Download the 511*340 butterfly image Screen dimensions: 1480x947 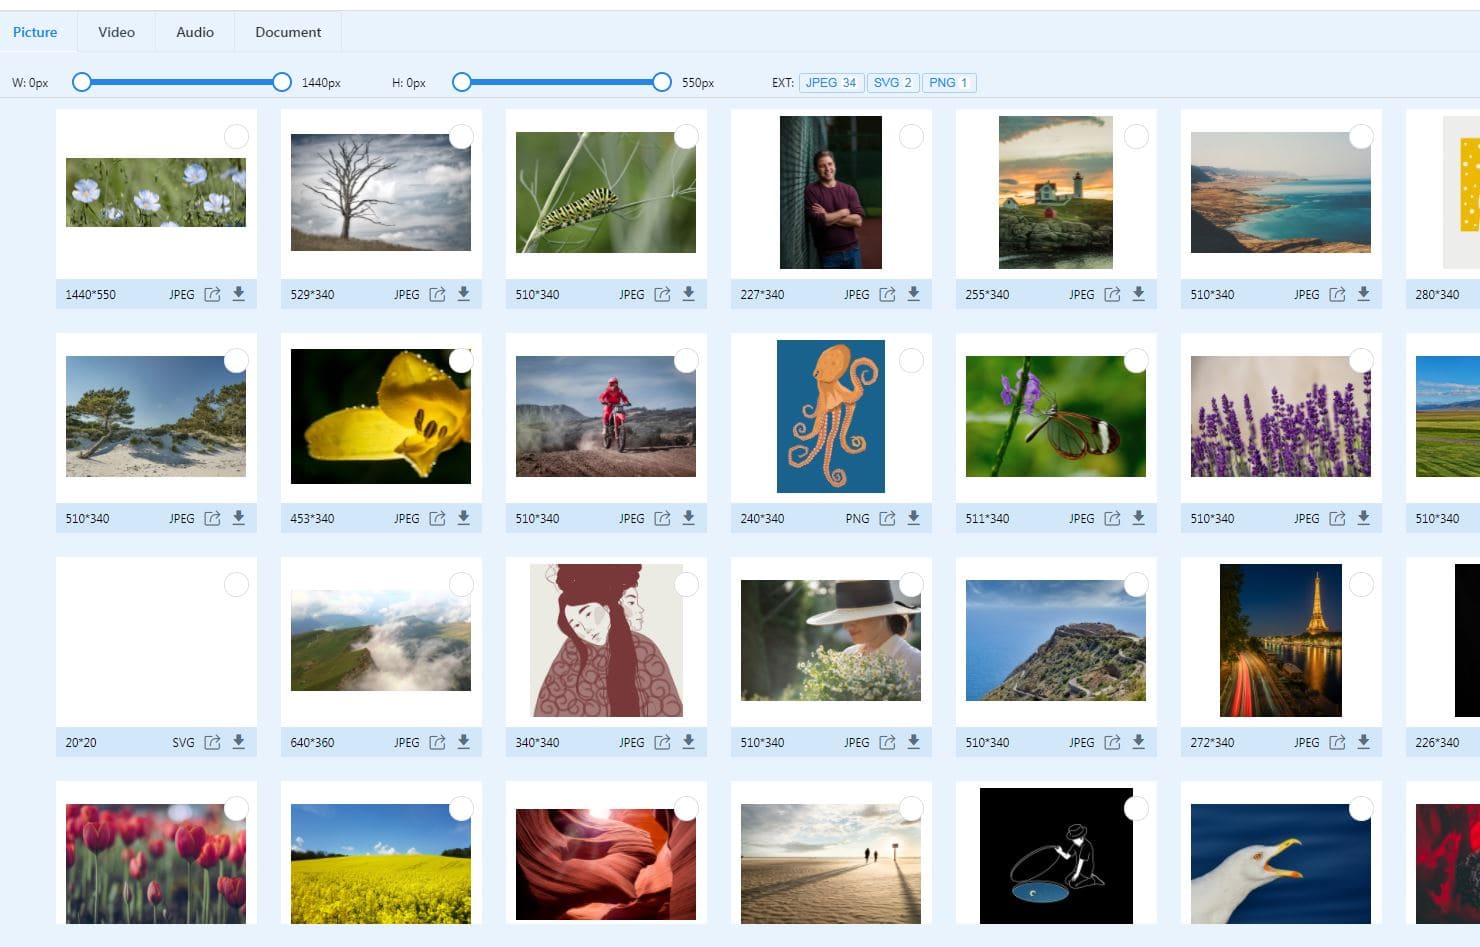[1139, 518]
